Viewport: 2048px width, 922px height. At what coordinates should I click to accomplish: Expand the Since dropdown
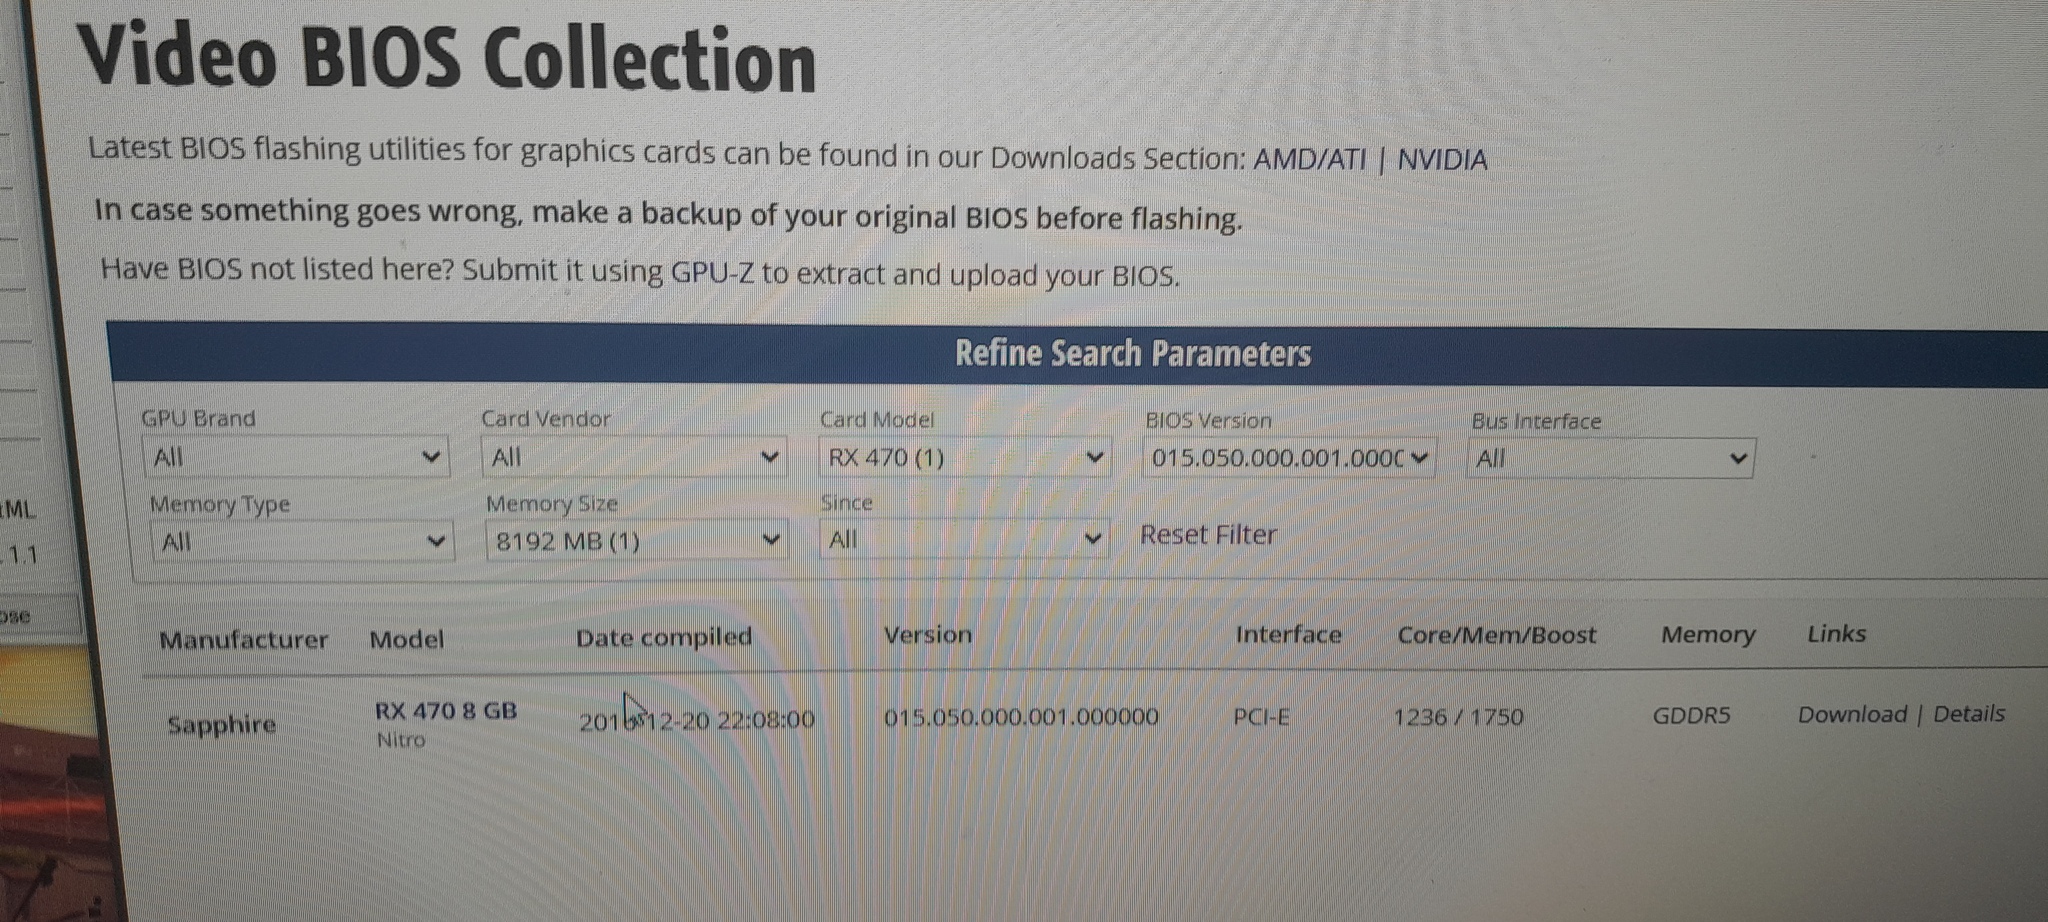pos(963,540)
